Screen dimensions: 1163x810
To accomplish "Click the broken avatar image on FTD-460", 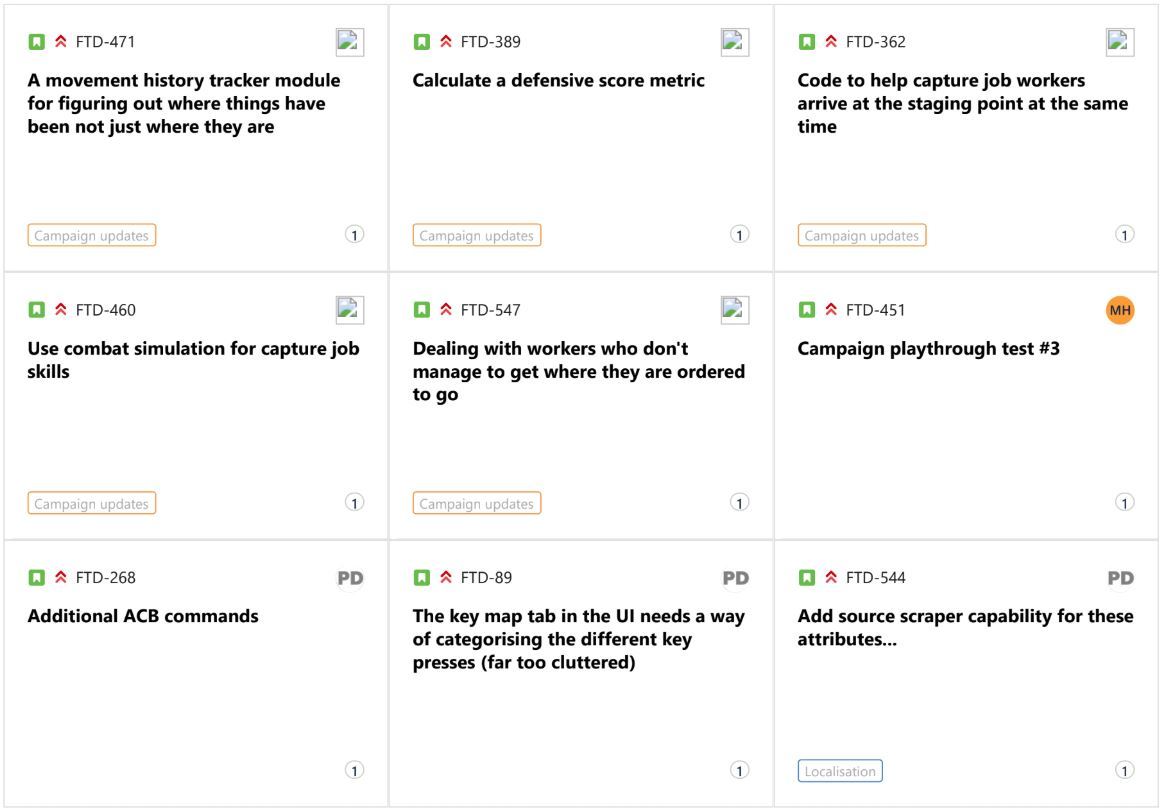I will pos(349,310).
